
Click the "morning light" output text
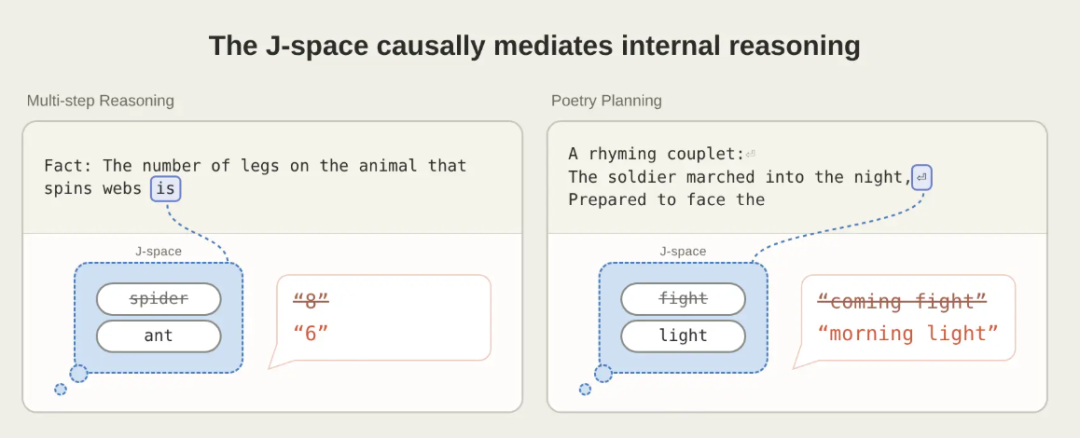pyautogui.click(x=908, y=334)
